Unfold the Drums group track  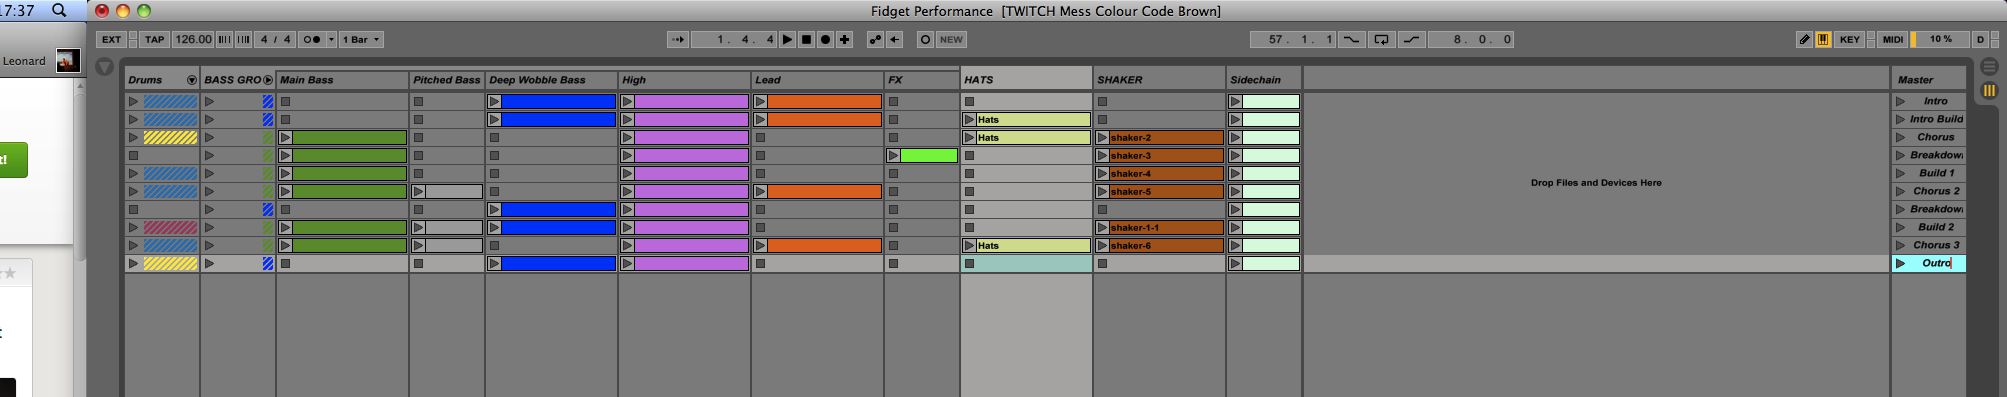(x=192, y=80)
